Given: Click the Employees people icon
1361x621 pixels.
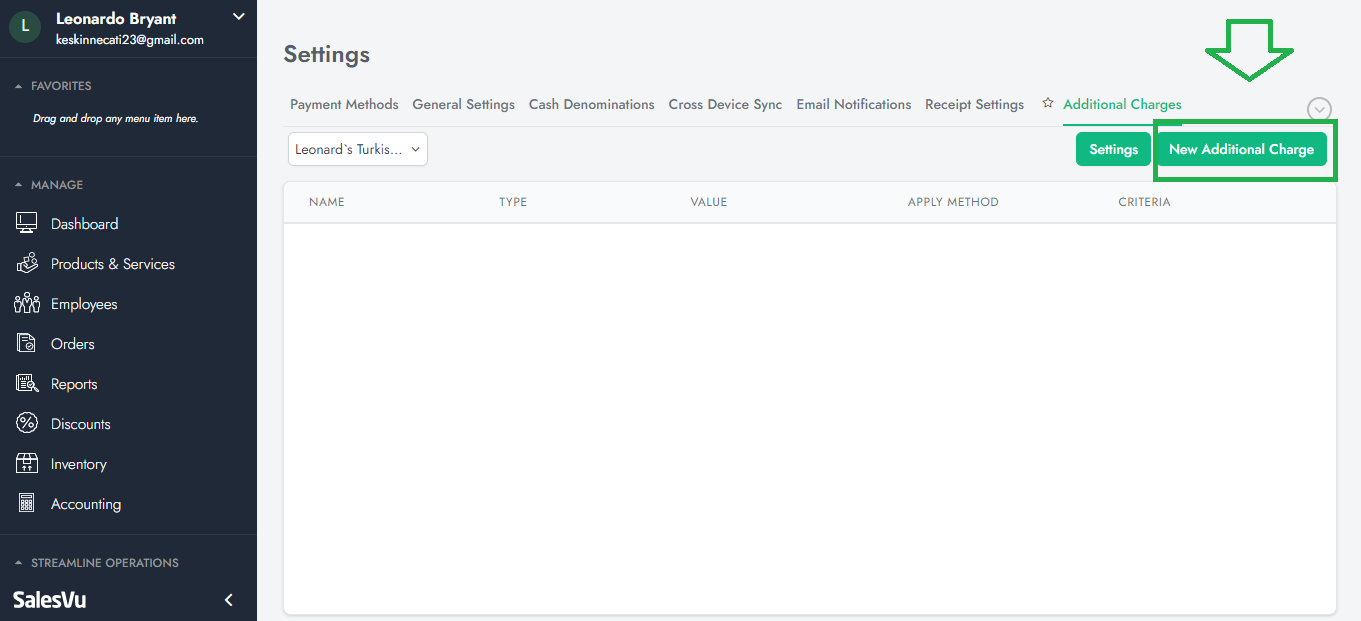Looking at the screenshot, I should point(27,304).
